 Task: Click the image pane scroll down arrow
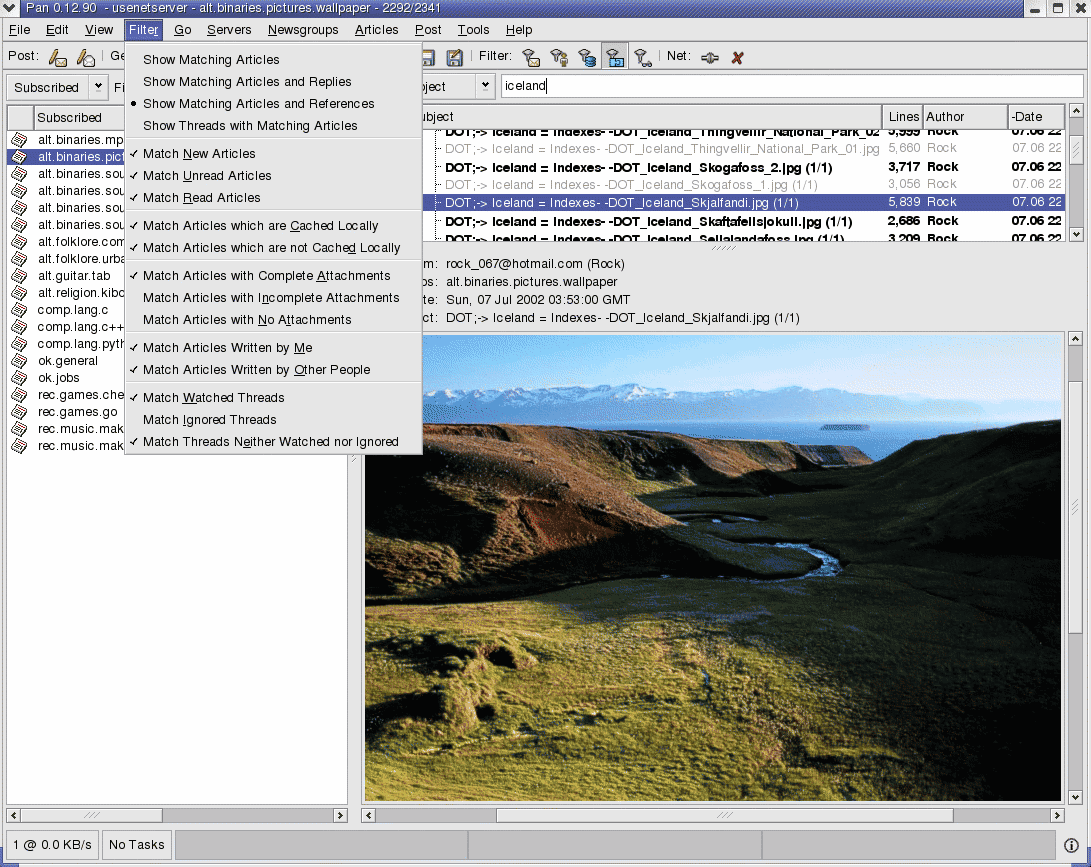pos(1076,797)
